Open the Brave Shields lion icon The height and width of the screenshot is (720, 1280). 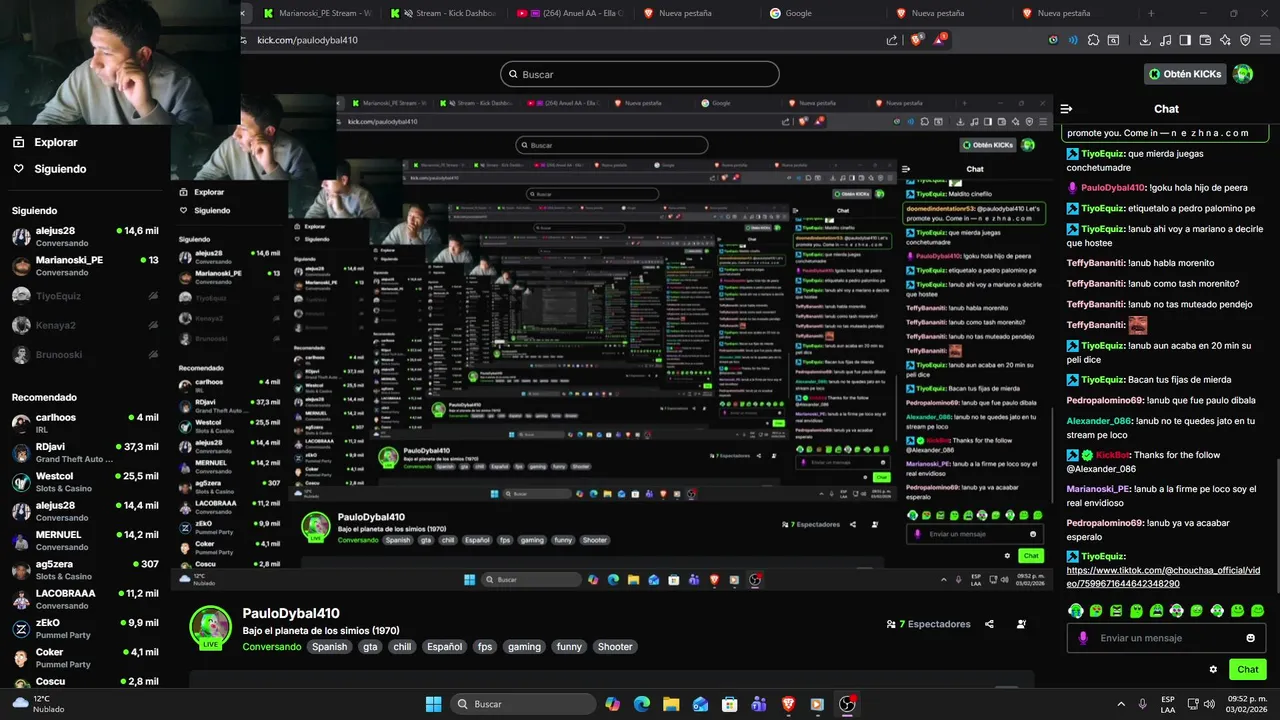click(917, 40)
